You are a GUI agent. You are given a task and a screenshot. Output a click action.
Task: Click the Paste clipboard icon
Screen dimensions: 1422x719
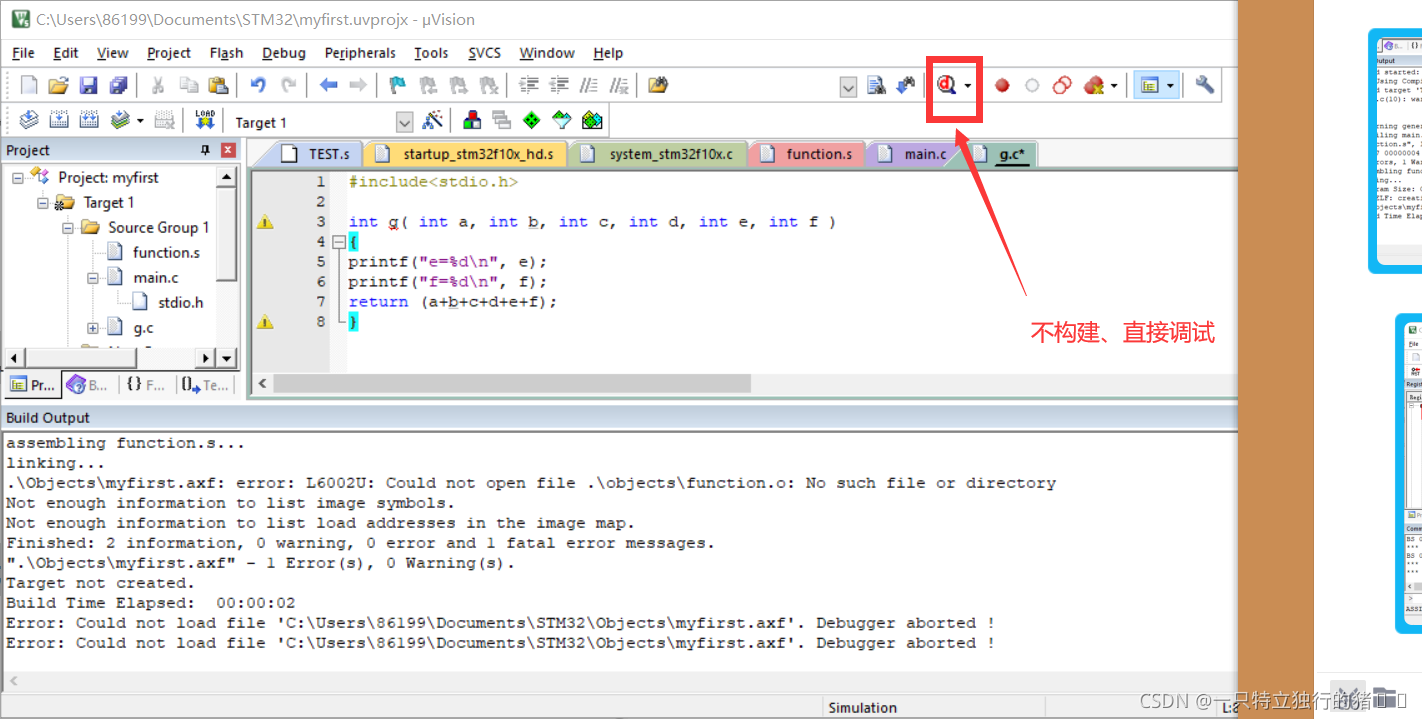(x=217, y=85)
